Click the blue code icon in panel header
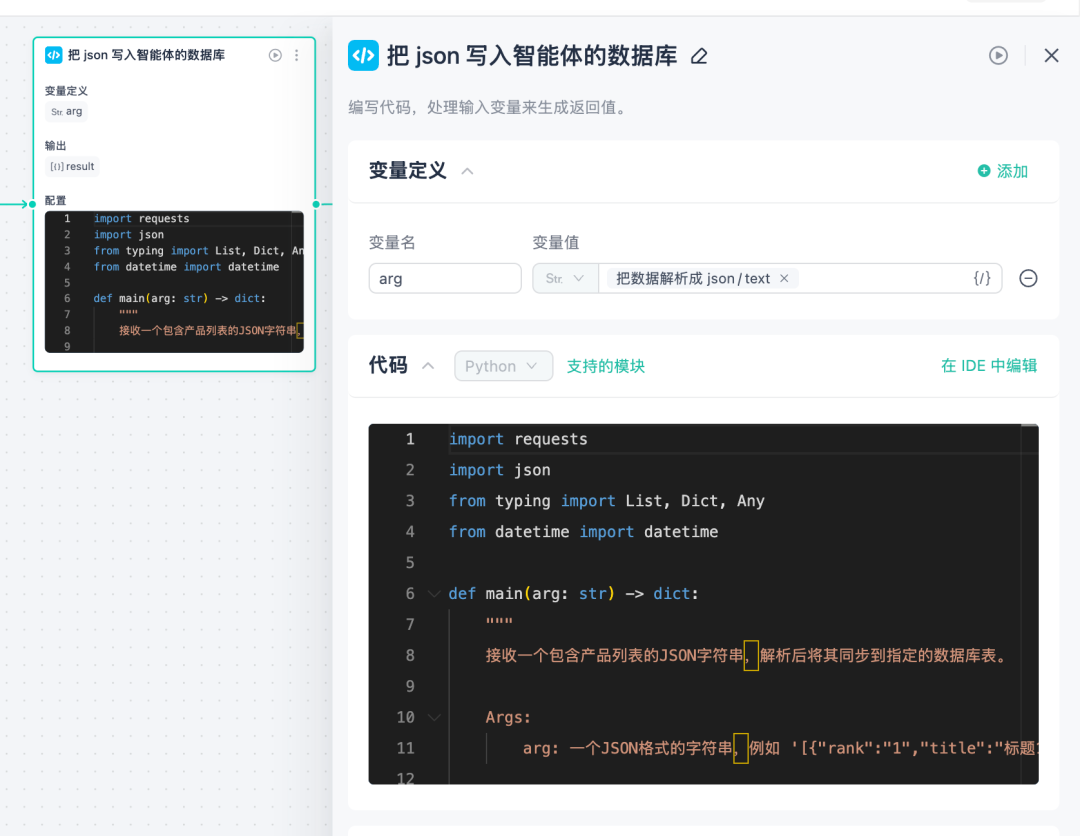Screen dimensions: 1080x836 coord(363,56)
